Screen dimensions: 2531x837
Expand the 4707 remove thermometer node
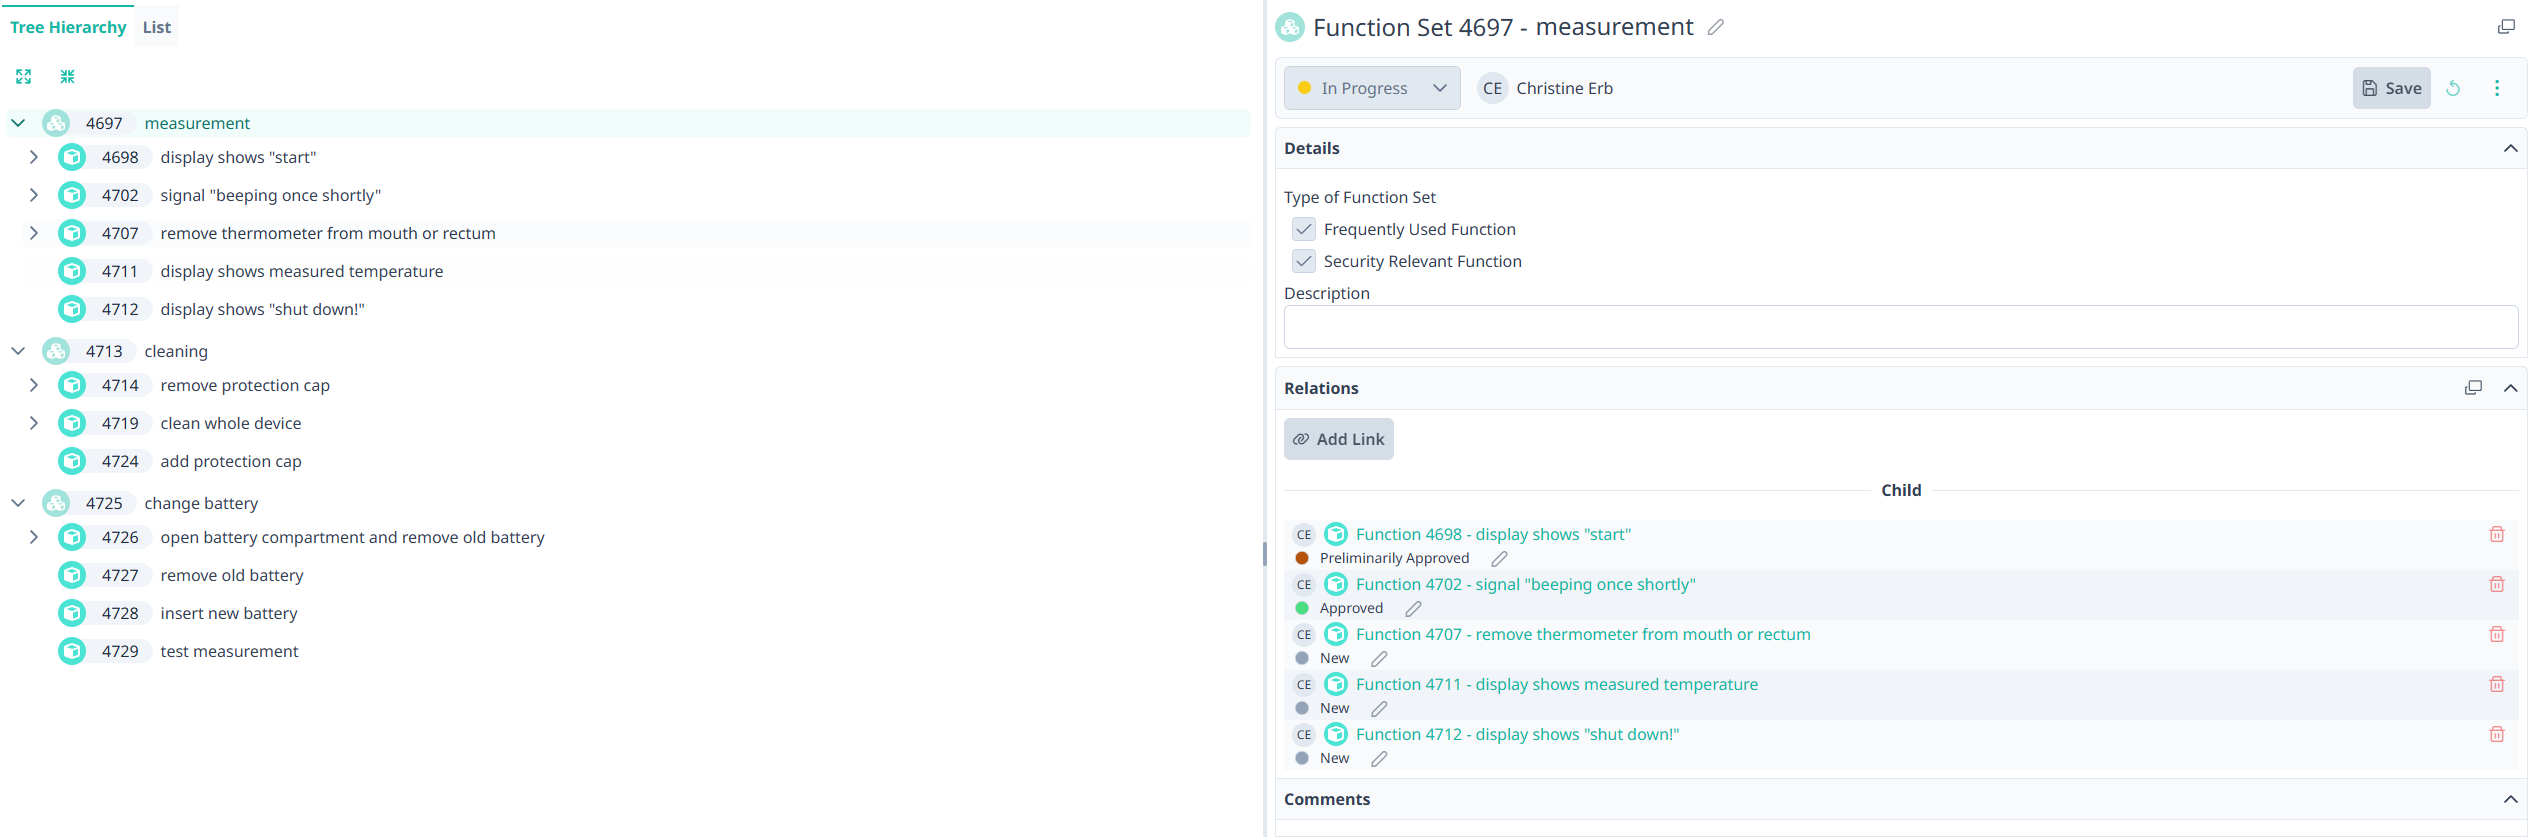(x=34, y=233)
